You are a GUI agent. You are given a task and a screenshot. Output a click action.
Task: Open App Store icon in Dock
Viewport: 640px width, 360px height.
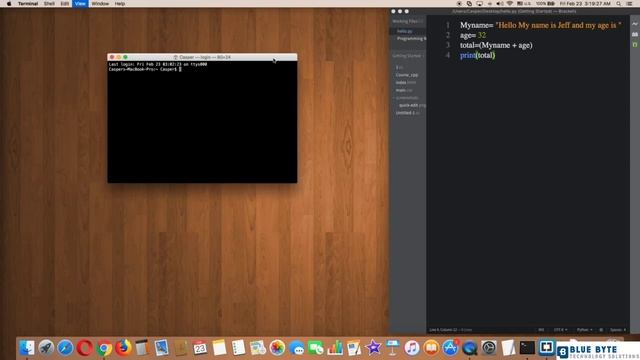450,348
